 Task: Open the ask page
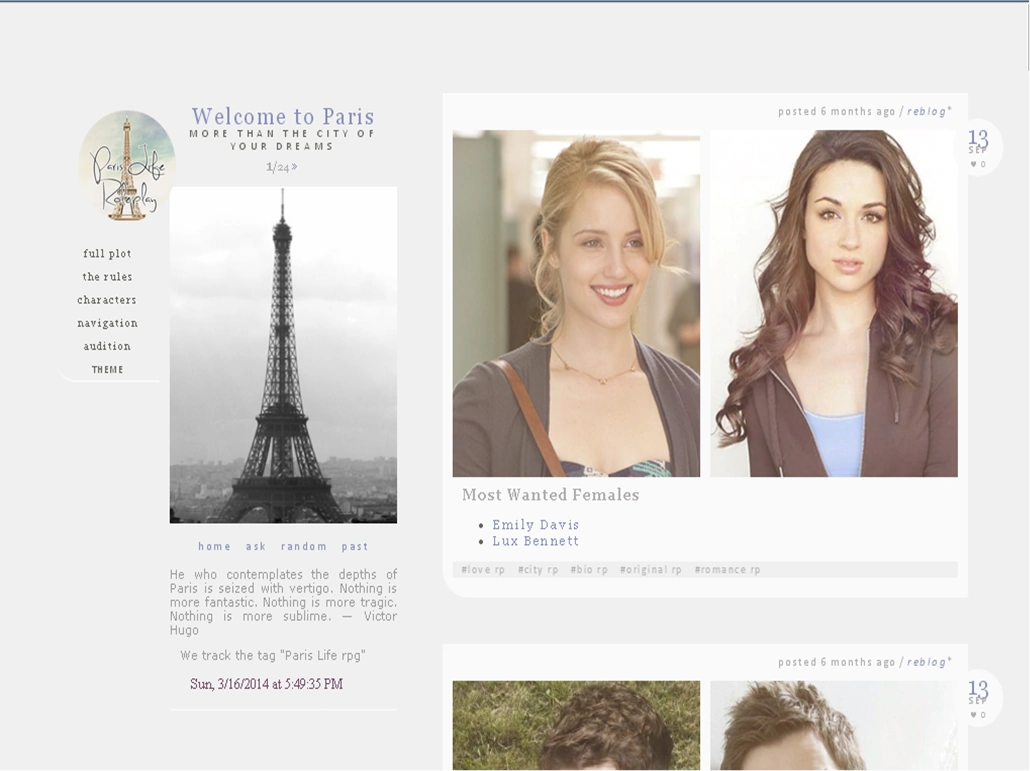click(x=254, y=546)
